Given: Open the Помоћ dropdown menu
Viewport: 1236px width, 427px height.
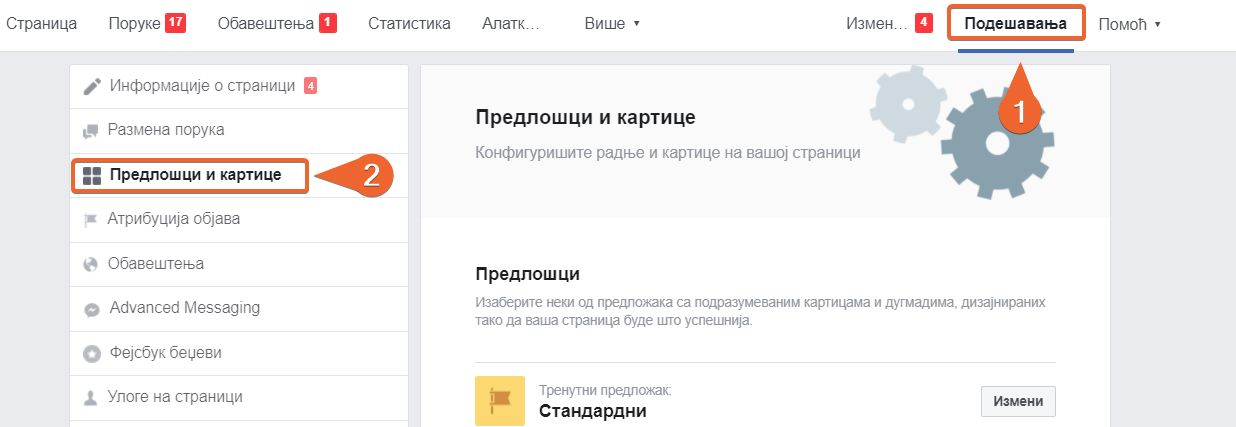Looking at the screenshot, I should 1129,23.
